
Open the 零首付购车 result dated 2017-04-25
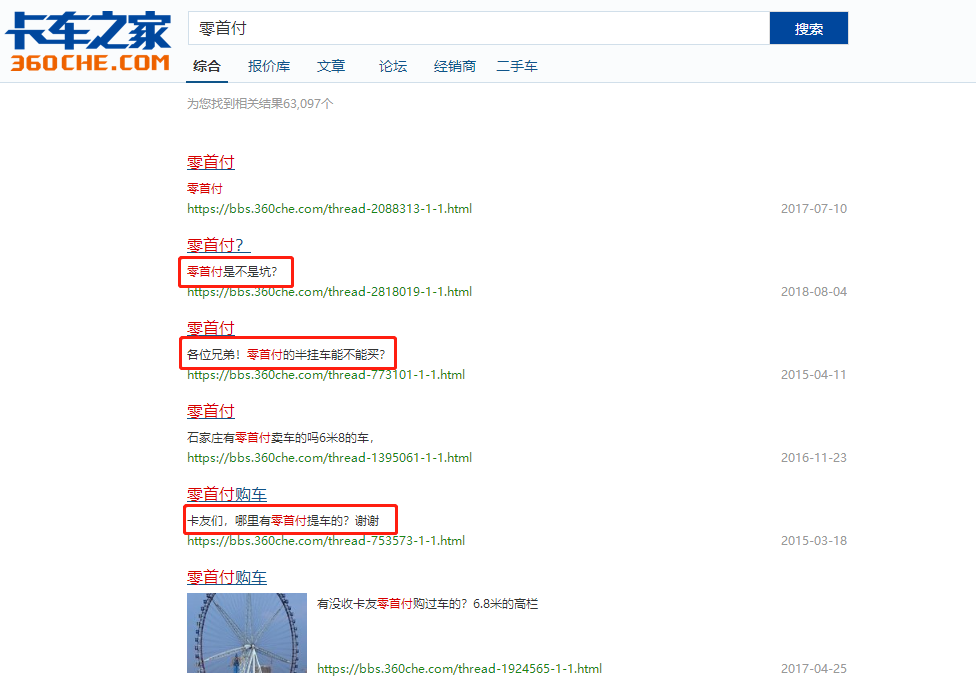coord(227,577)
